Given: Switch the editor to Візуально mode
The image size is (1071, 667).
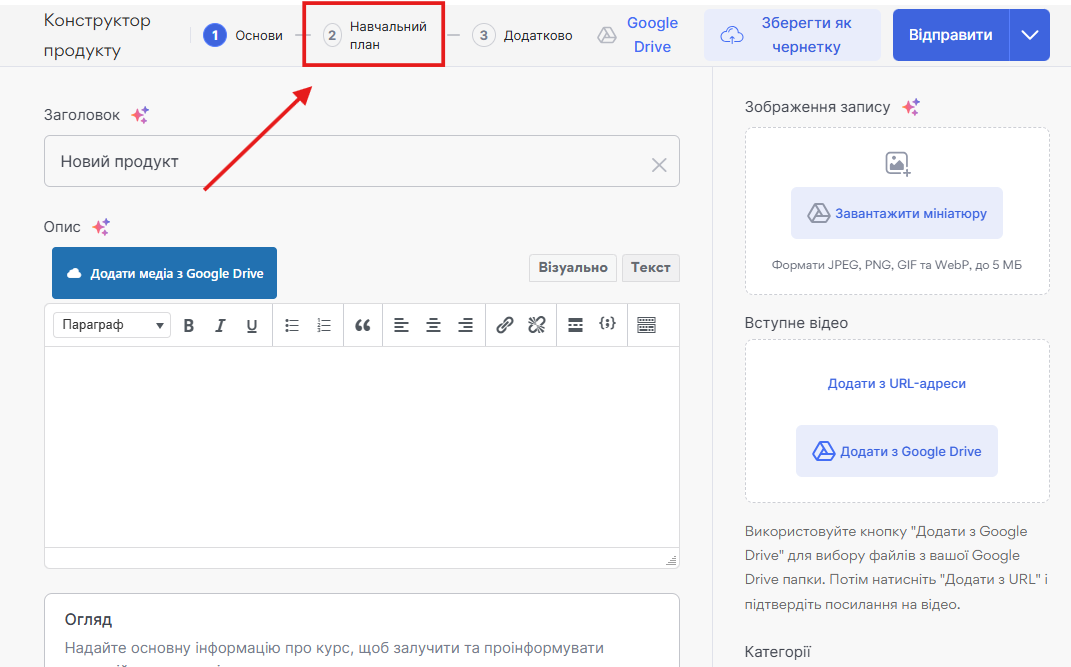Looking at the screenshot, I should (x=572, y=268).
